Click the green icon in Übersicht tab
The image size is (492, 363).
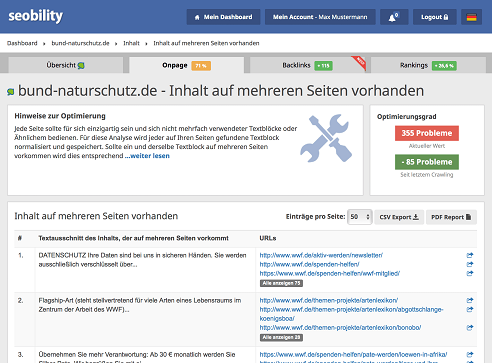(x=81, y=66)
